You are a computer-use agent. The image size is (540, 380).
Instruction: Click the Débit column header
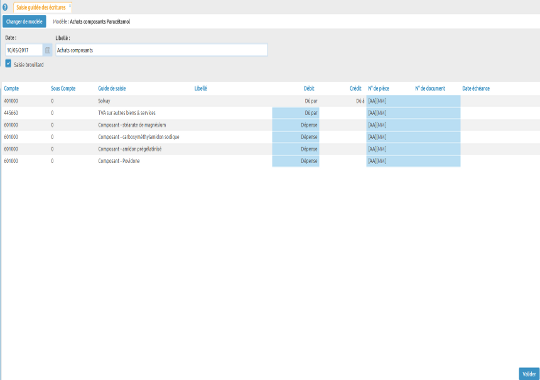309,89
